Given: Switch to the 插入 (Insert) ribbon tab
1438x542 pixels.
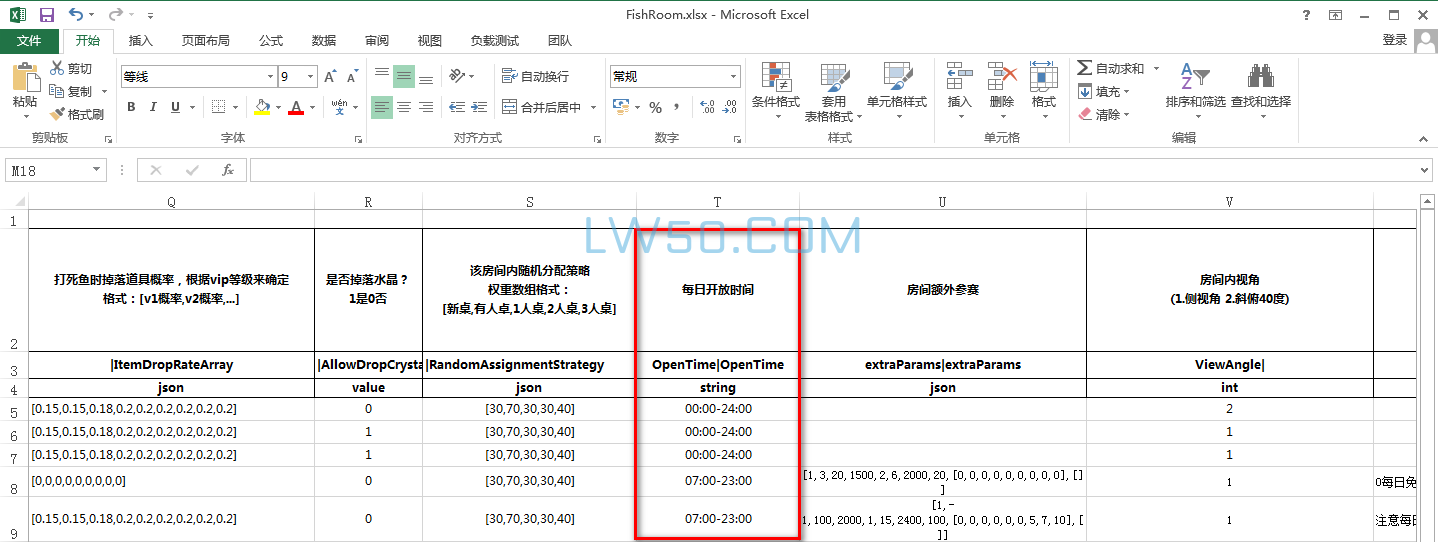Looking at the screenshot, I should pos(141,41).
